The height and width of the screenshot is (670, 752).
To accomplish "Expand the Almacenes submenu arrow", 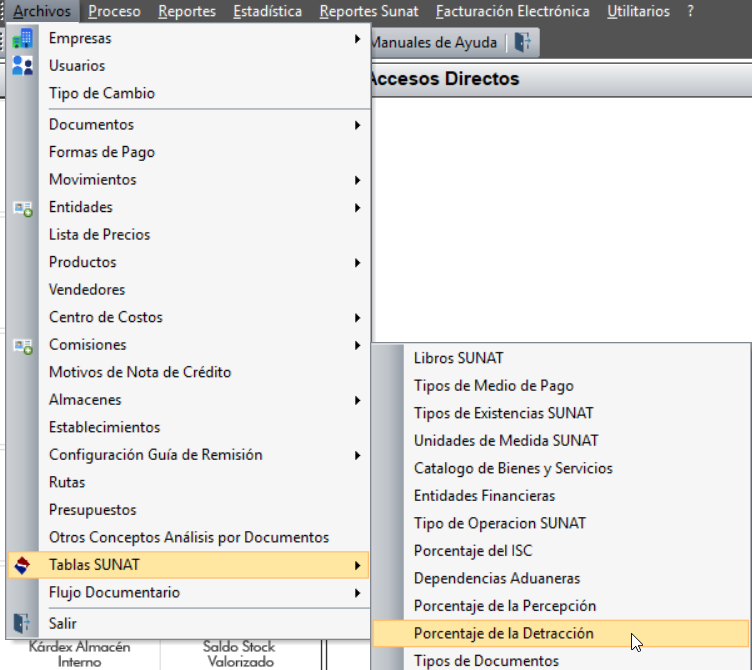I will click(x=357, y=400).
